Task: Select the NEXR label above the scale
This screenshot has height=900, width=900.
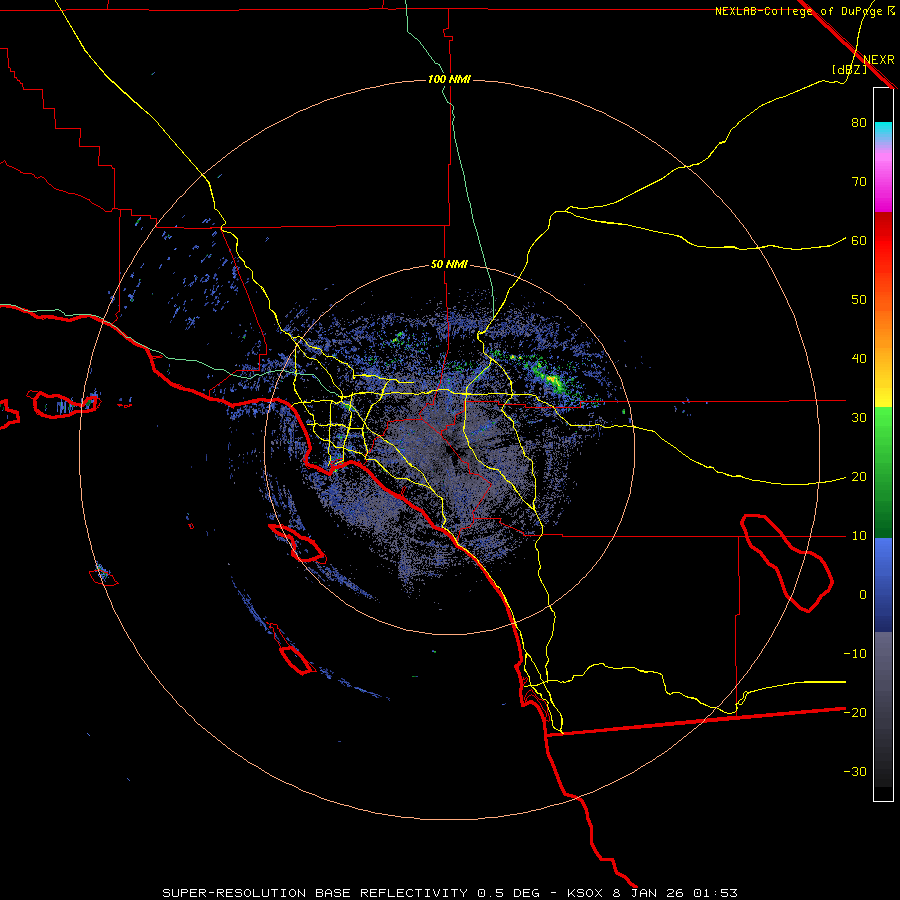Action: pos(878,60)
